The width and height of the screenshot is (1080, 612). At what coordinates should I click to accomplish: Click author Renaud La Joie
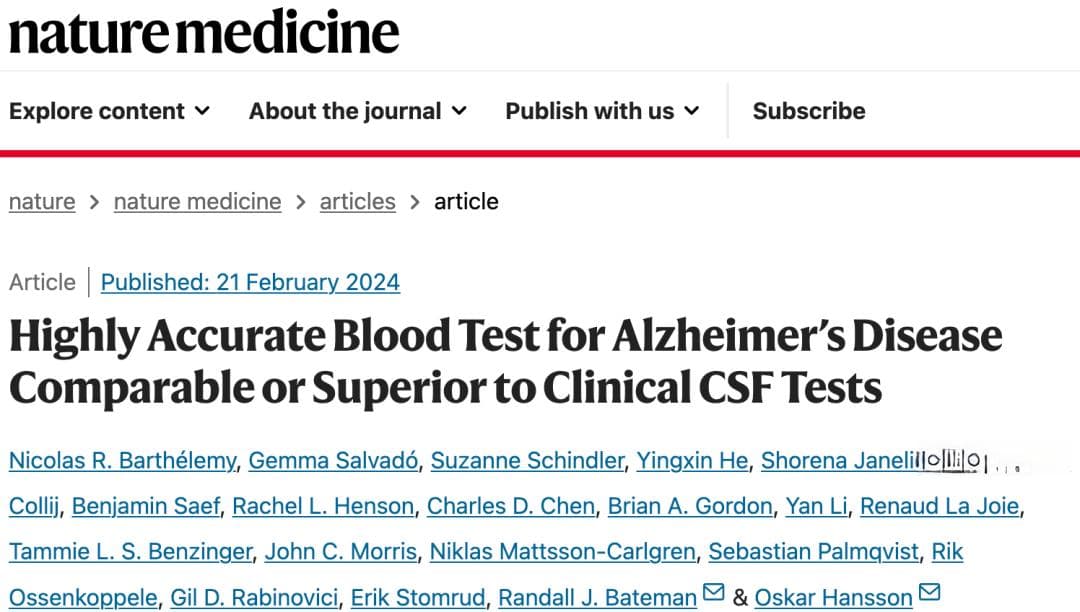click(939, 506)
